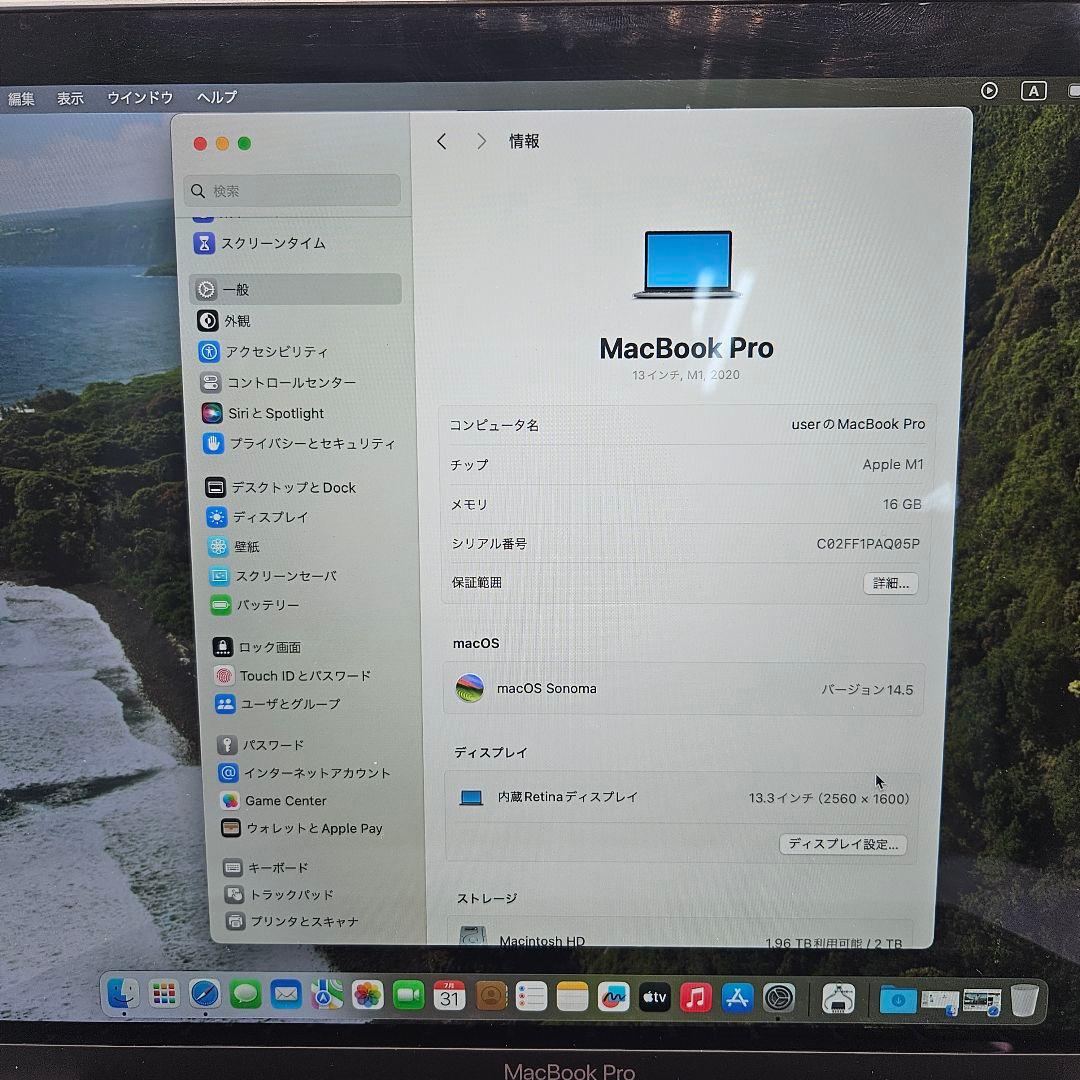Open Screen Time settings in sidebar

pos(270,243)
